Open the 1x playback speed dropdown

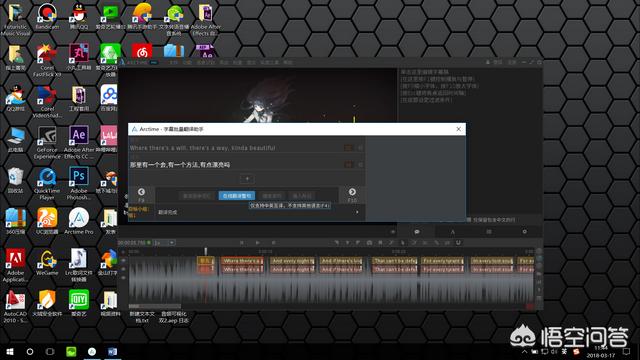point(164,242)
